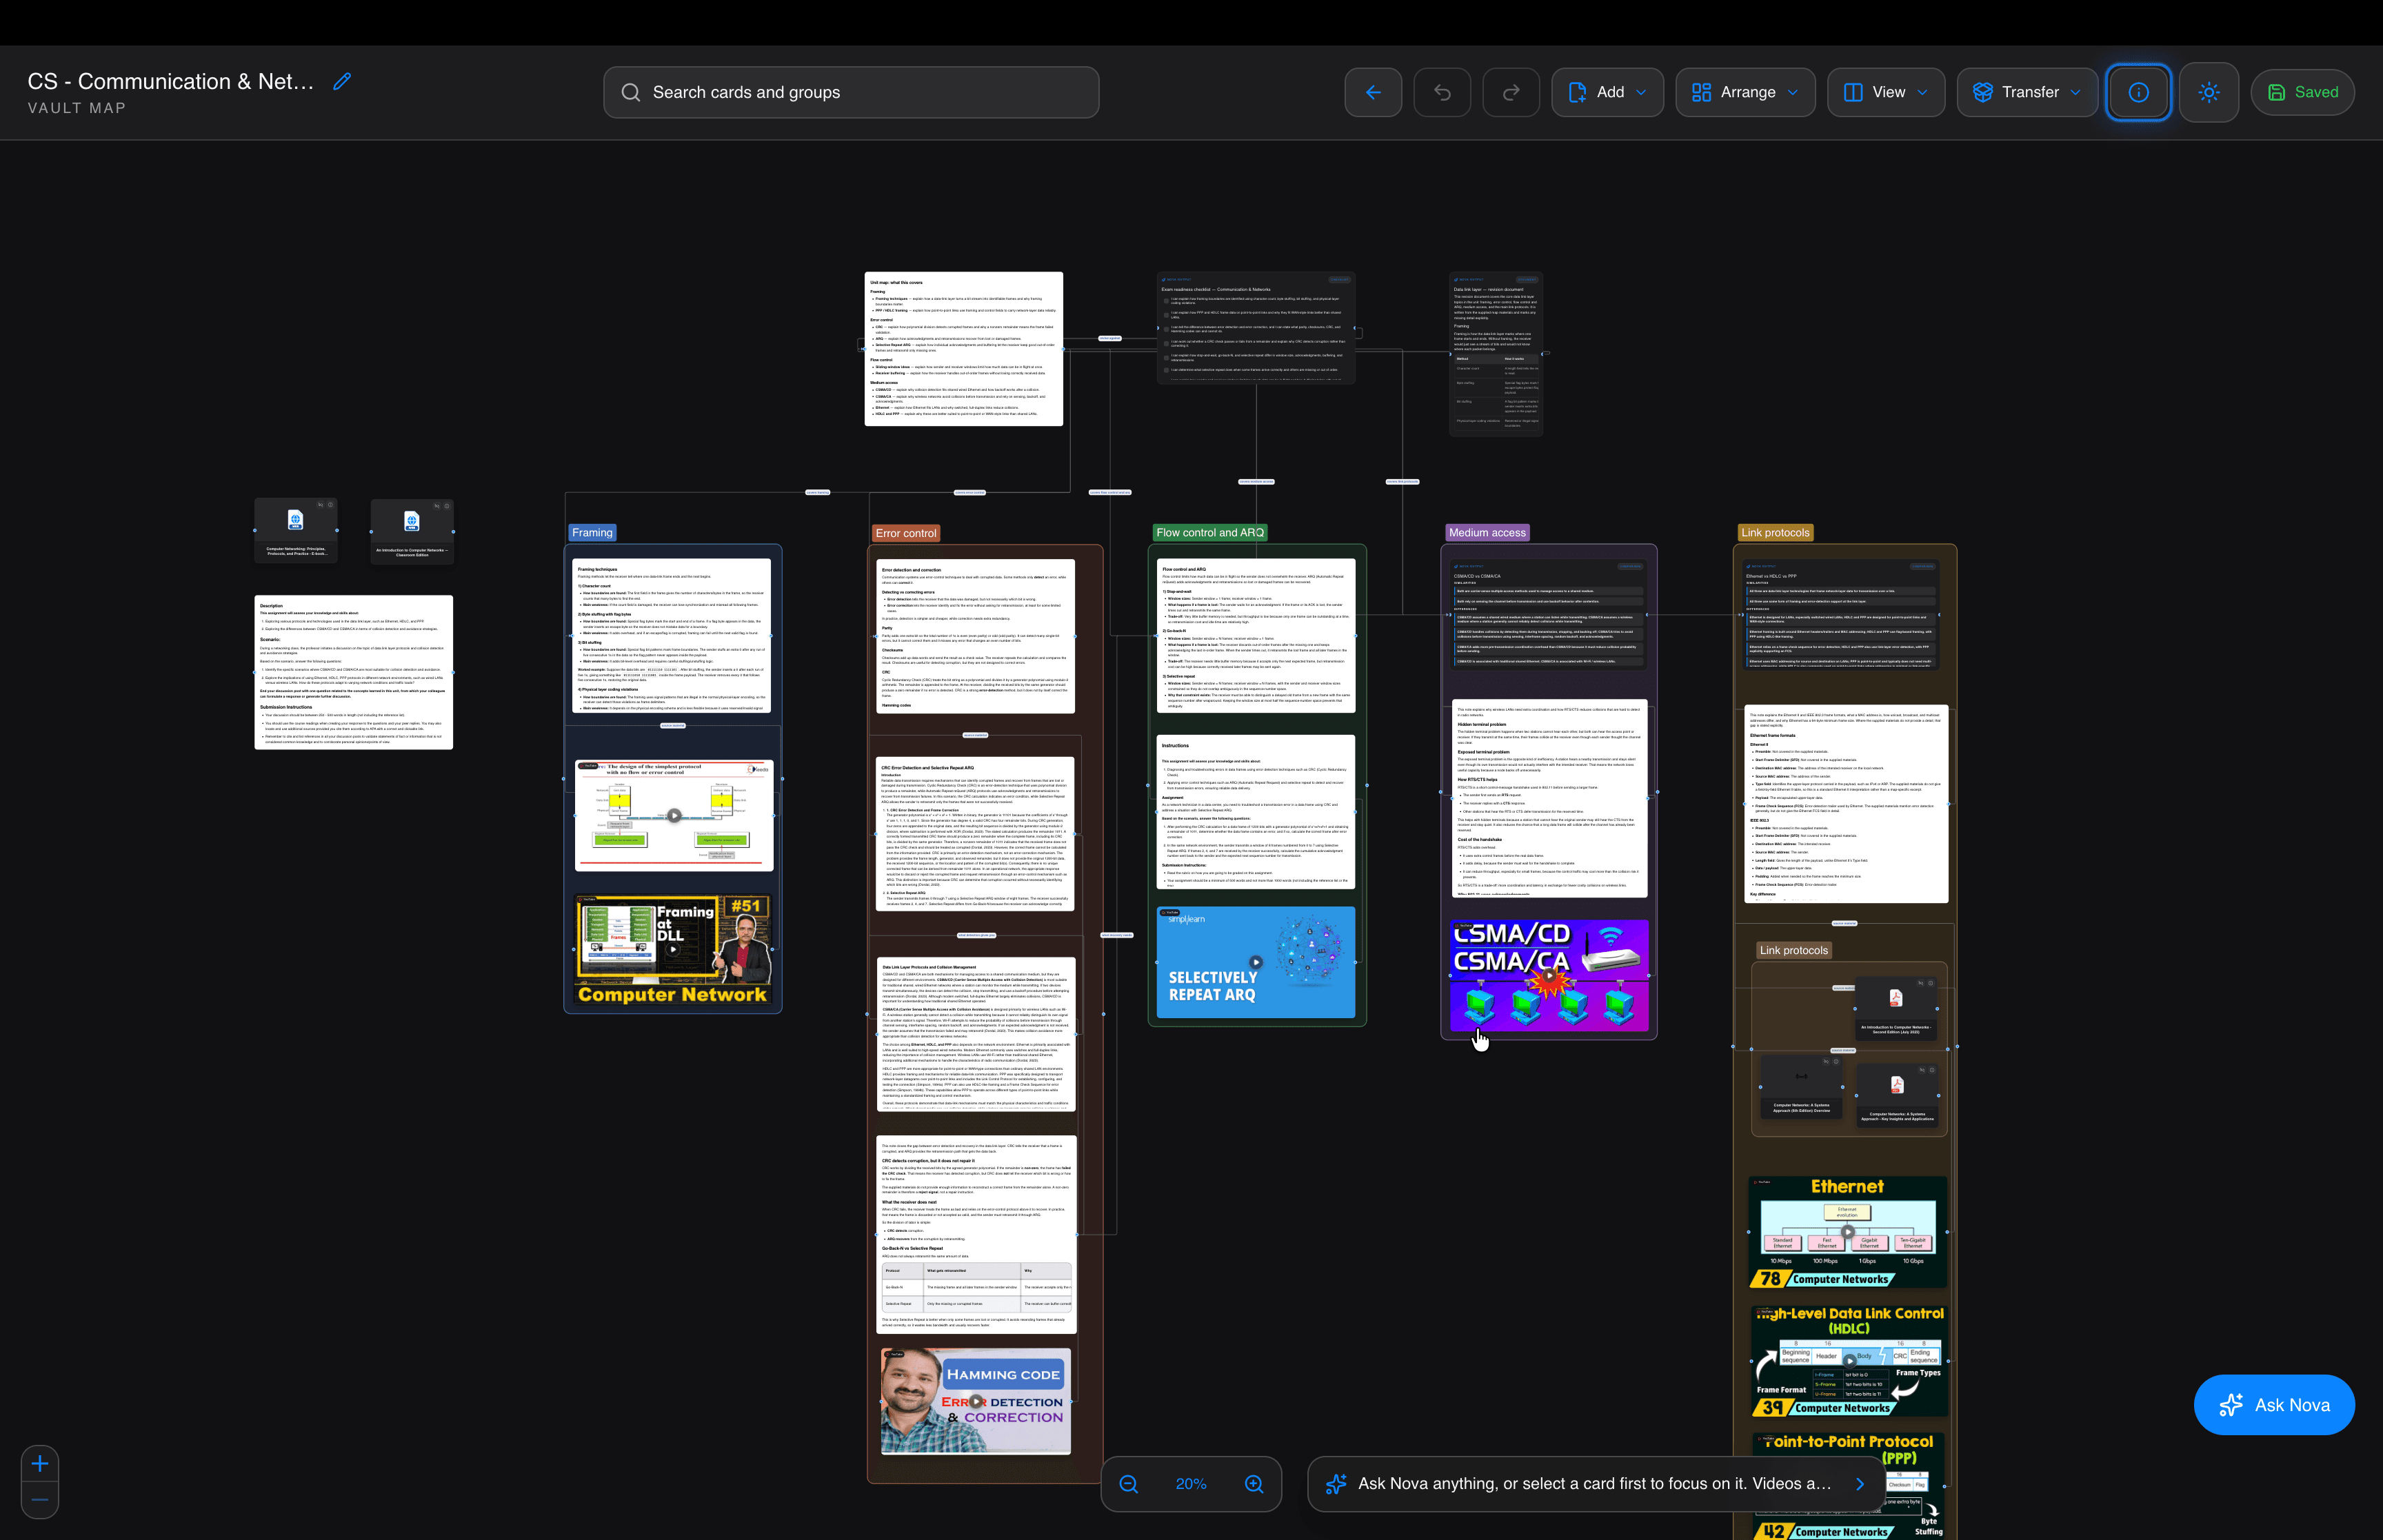2383x1540 pixels.
Task: Expand the Ask Nova prompt chevron
Action: tap(1860, 1484)
